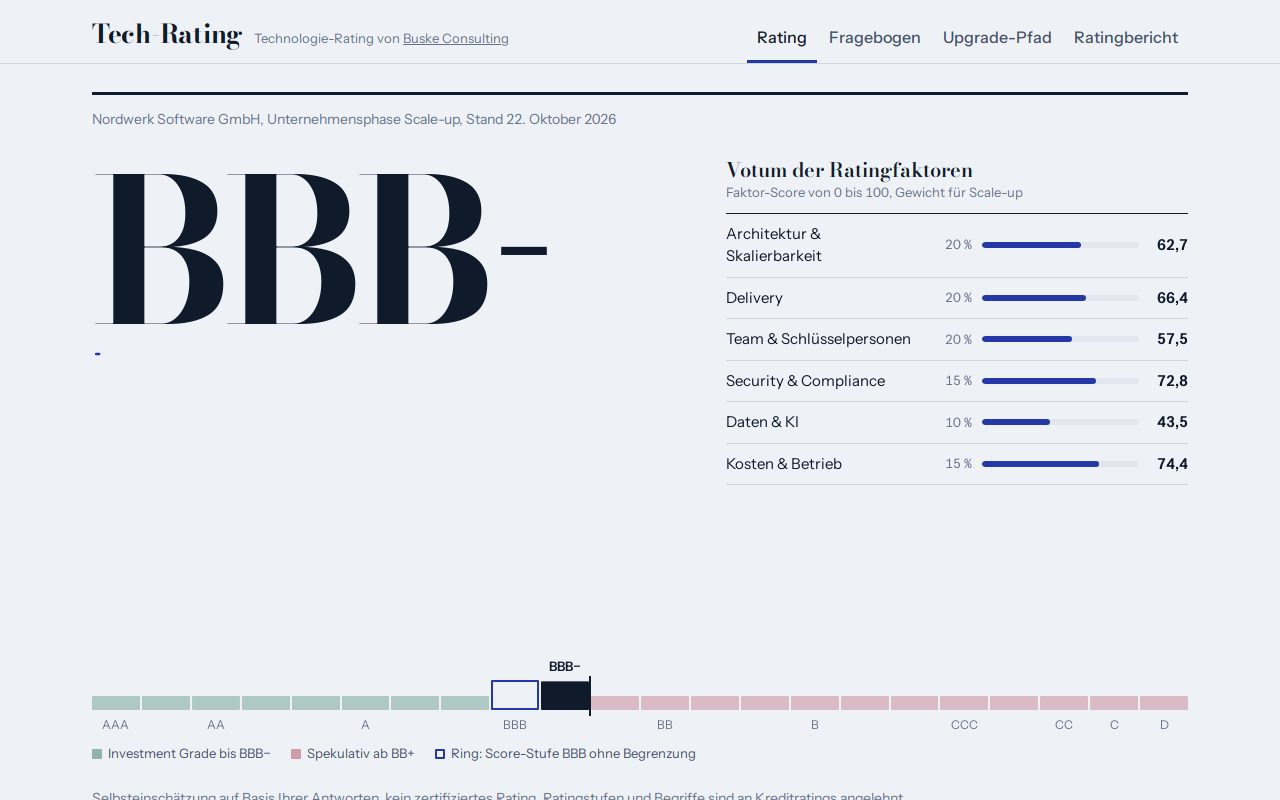Click the Security & Compliance score bar
Viewport: 1280px width, 800px height.
coord(1060,381)
